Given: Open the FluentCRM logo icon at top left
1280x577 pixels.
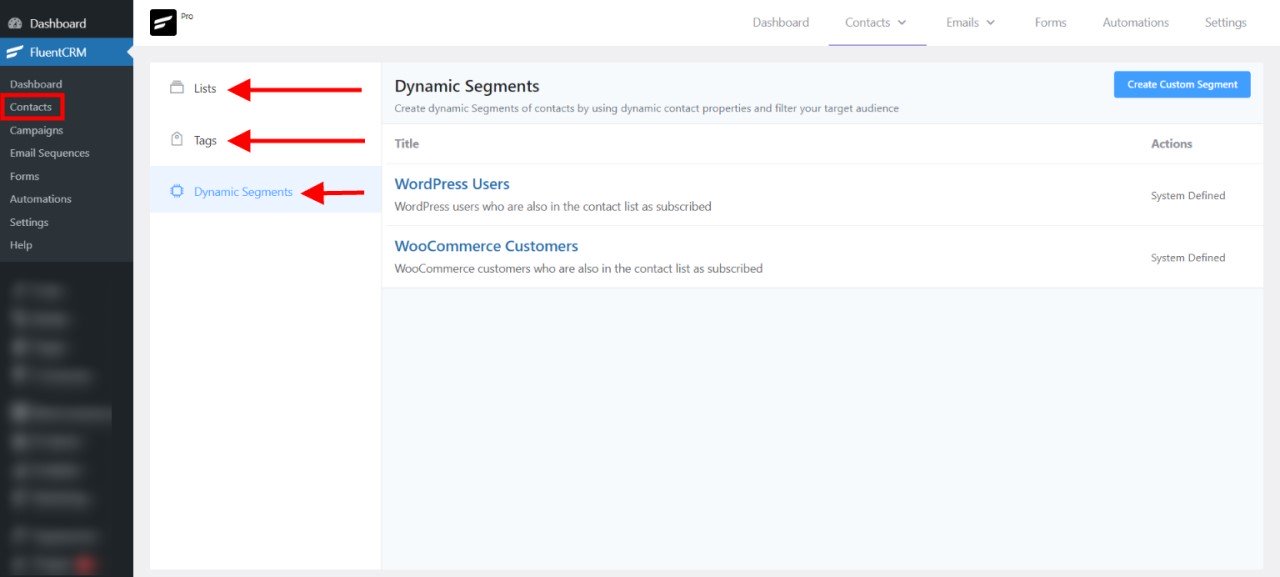Looking at the screenshot, I should 163,22.
